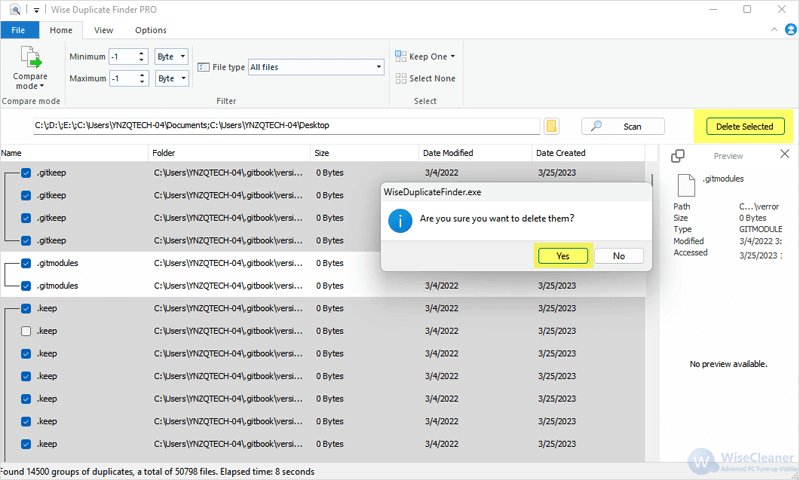800x480 pixels.
Task: Uncheck the second .gitkeep row checkbox
Action: coord(26,195)
